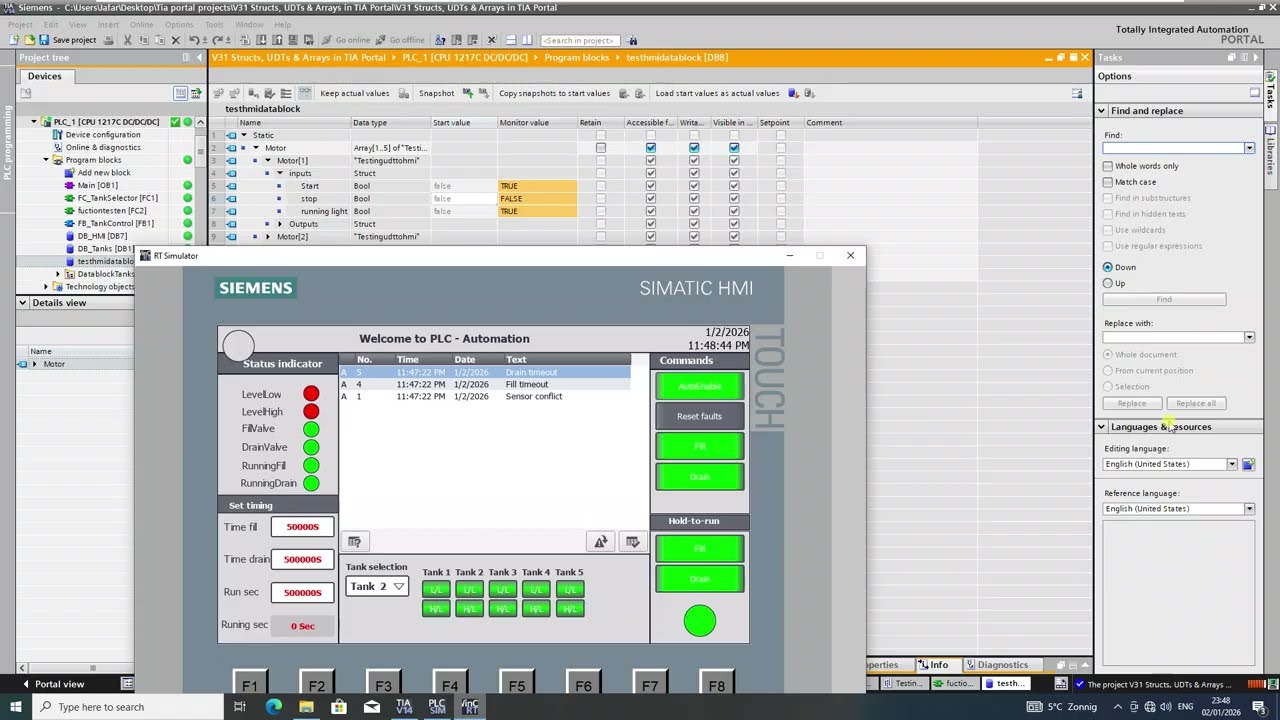Screen dimensions: 1280x720
Task: Click the Replace all button
Action: click(x=1196, y=403)
